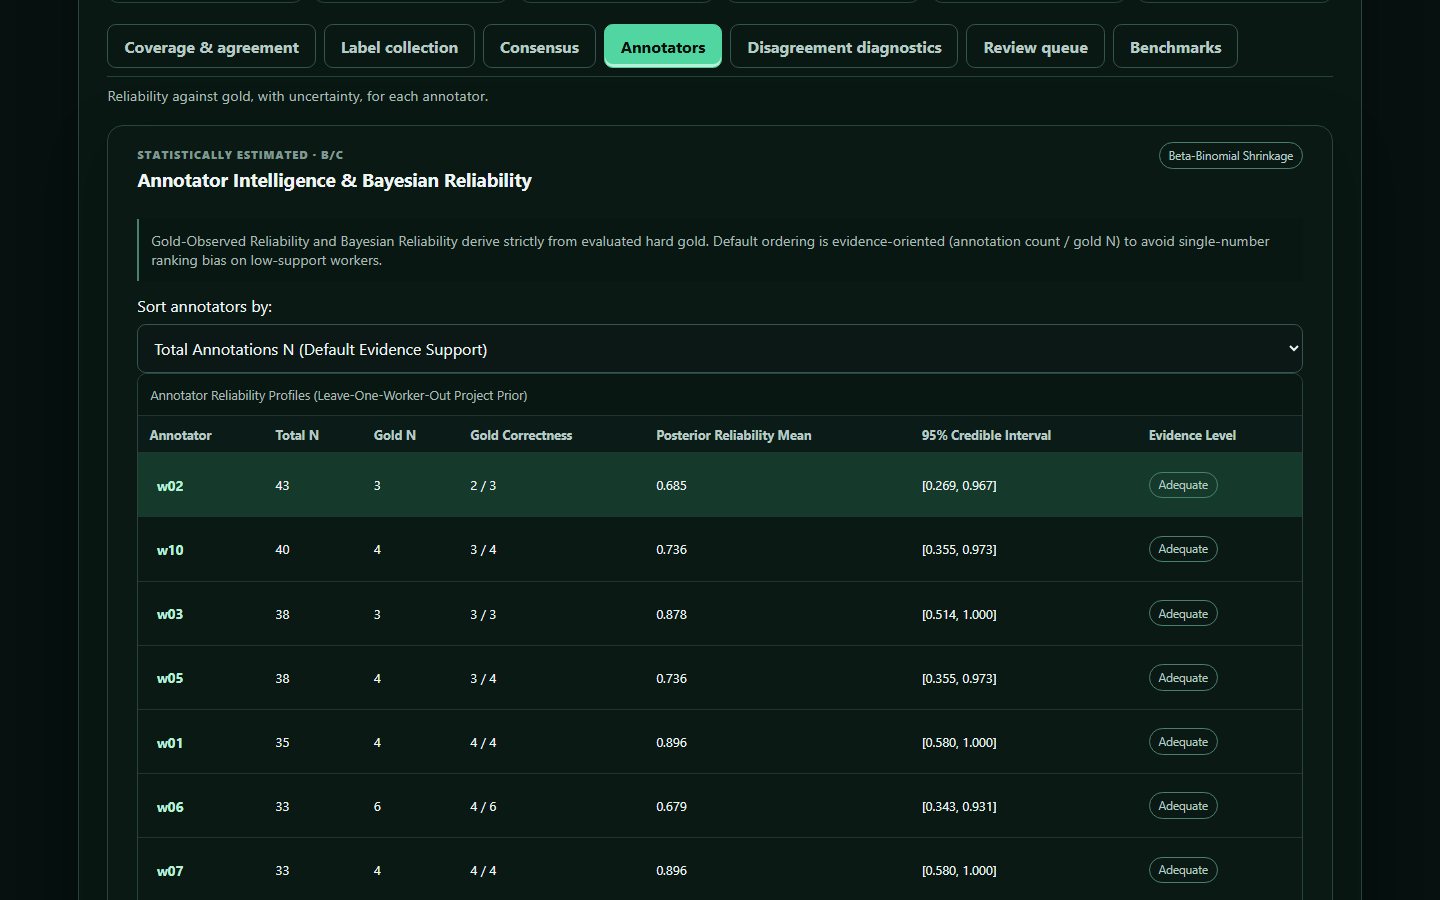Image resolution: width=1440 pixels, height=900 pixels.
Task: Open the Coverage & agreement tab
Action: pos(211,47)
